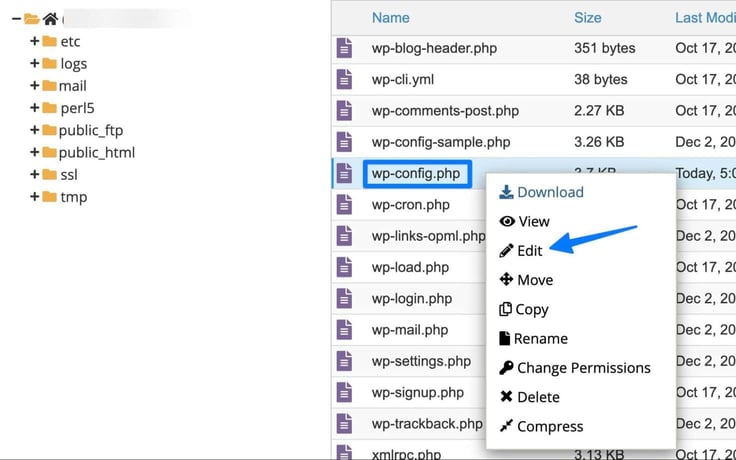
Task: Open the public_html folder in tree
Action: point(97,153)
